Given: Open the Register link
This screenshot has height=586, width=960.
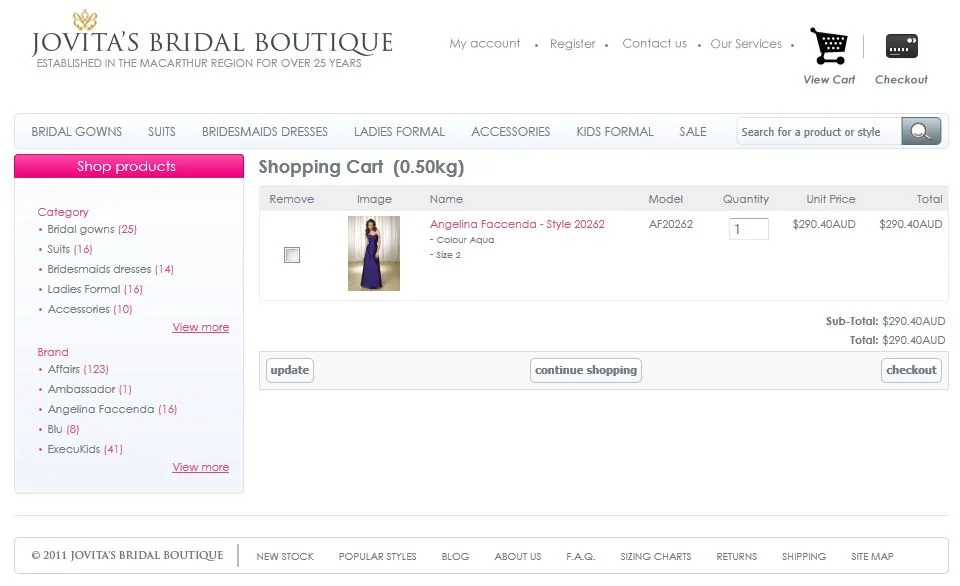Looking at the screenshot, I should tap(572, 43).
